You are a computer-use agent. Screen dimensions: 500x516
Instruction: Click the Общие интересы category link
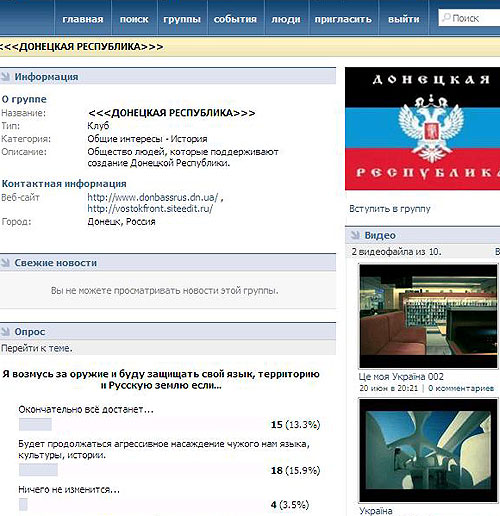(125, 139)
